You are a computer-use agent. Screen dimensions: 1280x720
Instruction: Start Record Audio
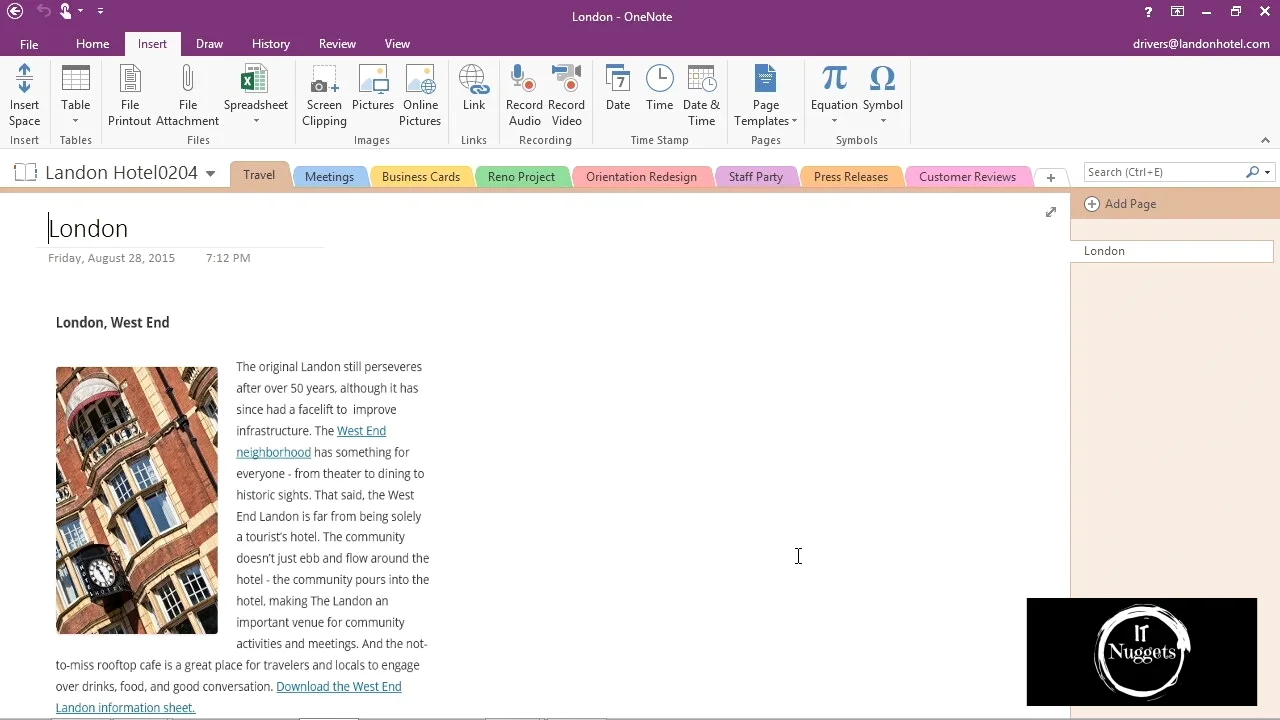[524, 96]
